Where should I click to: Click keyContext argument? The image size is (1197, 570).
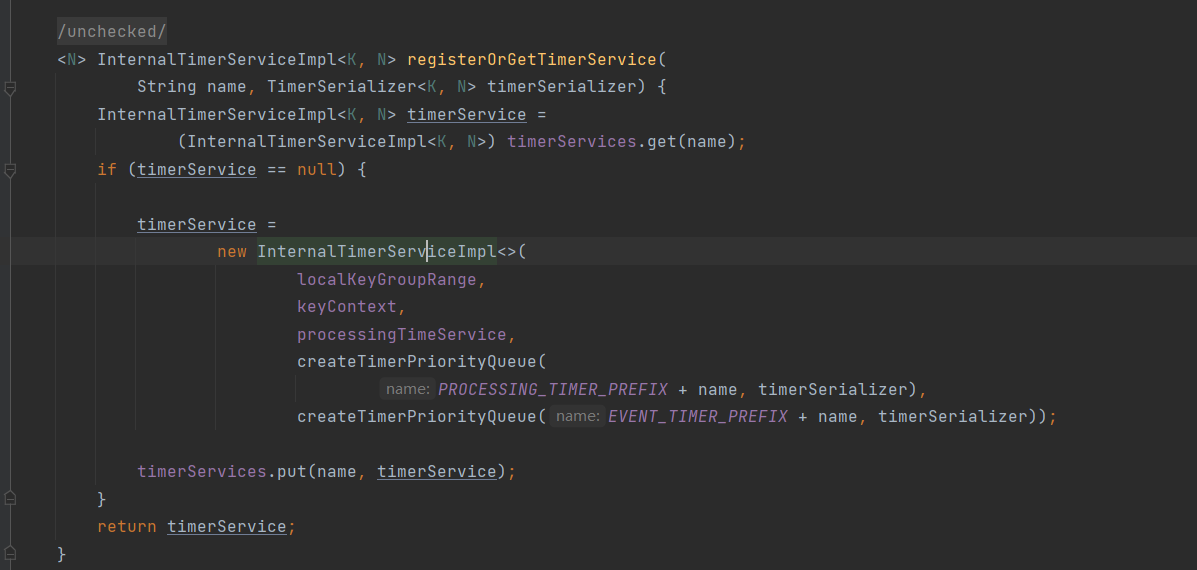click(347, 307)
